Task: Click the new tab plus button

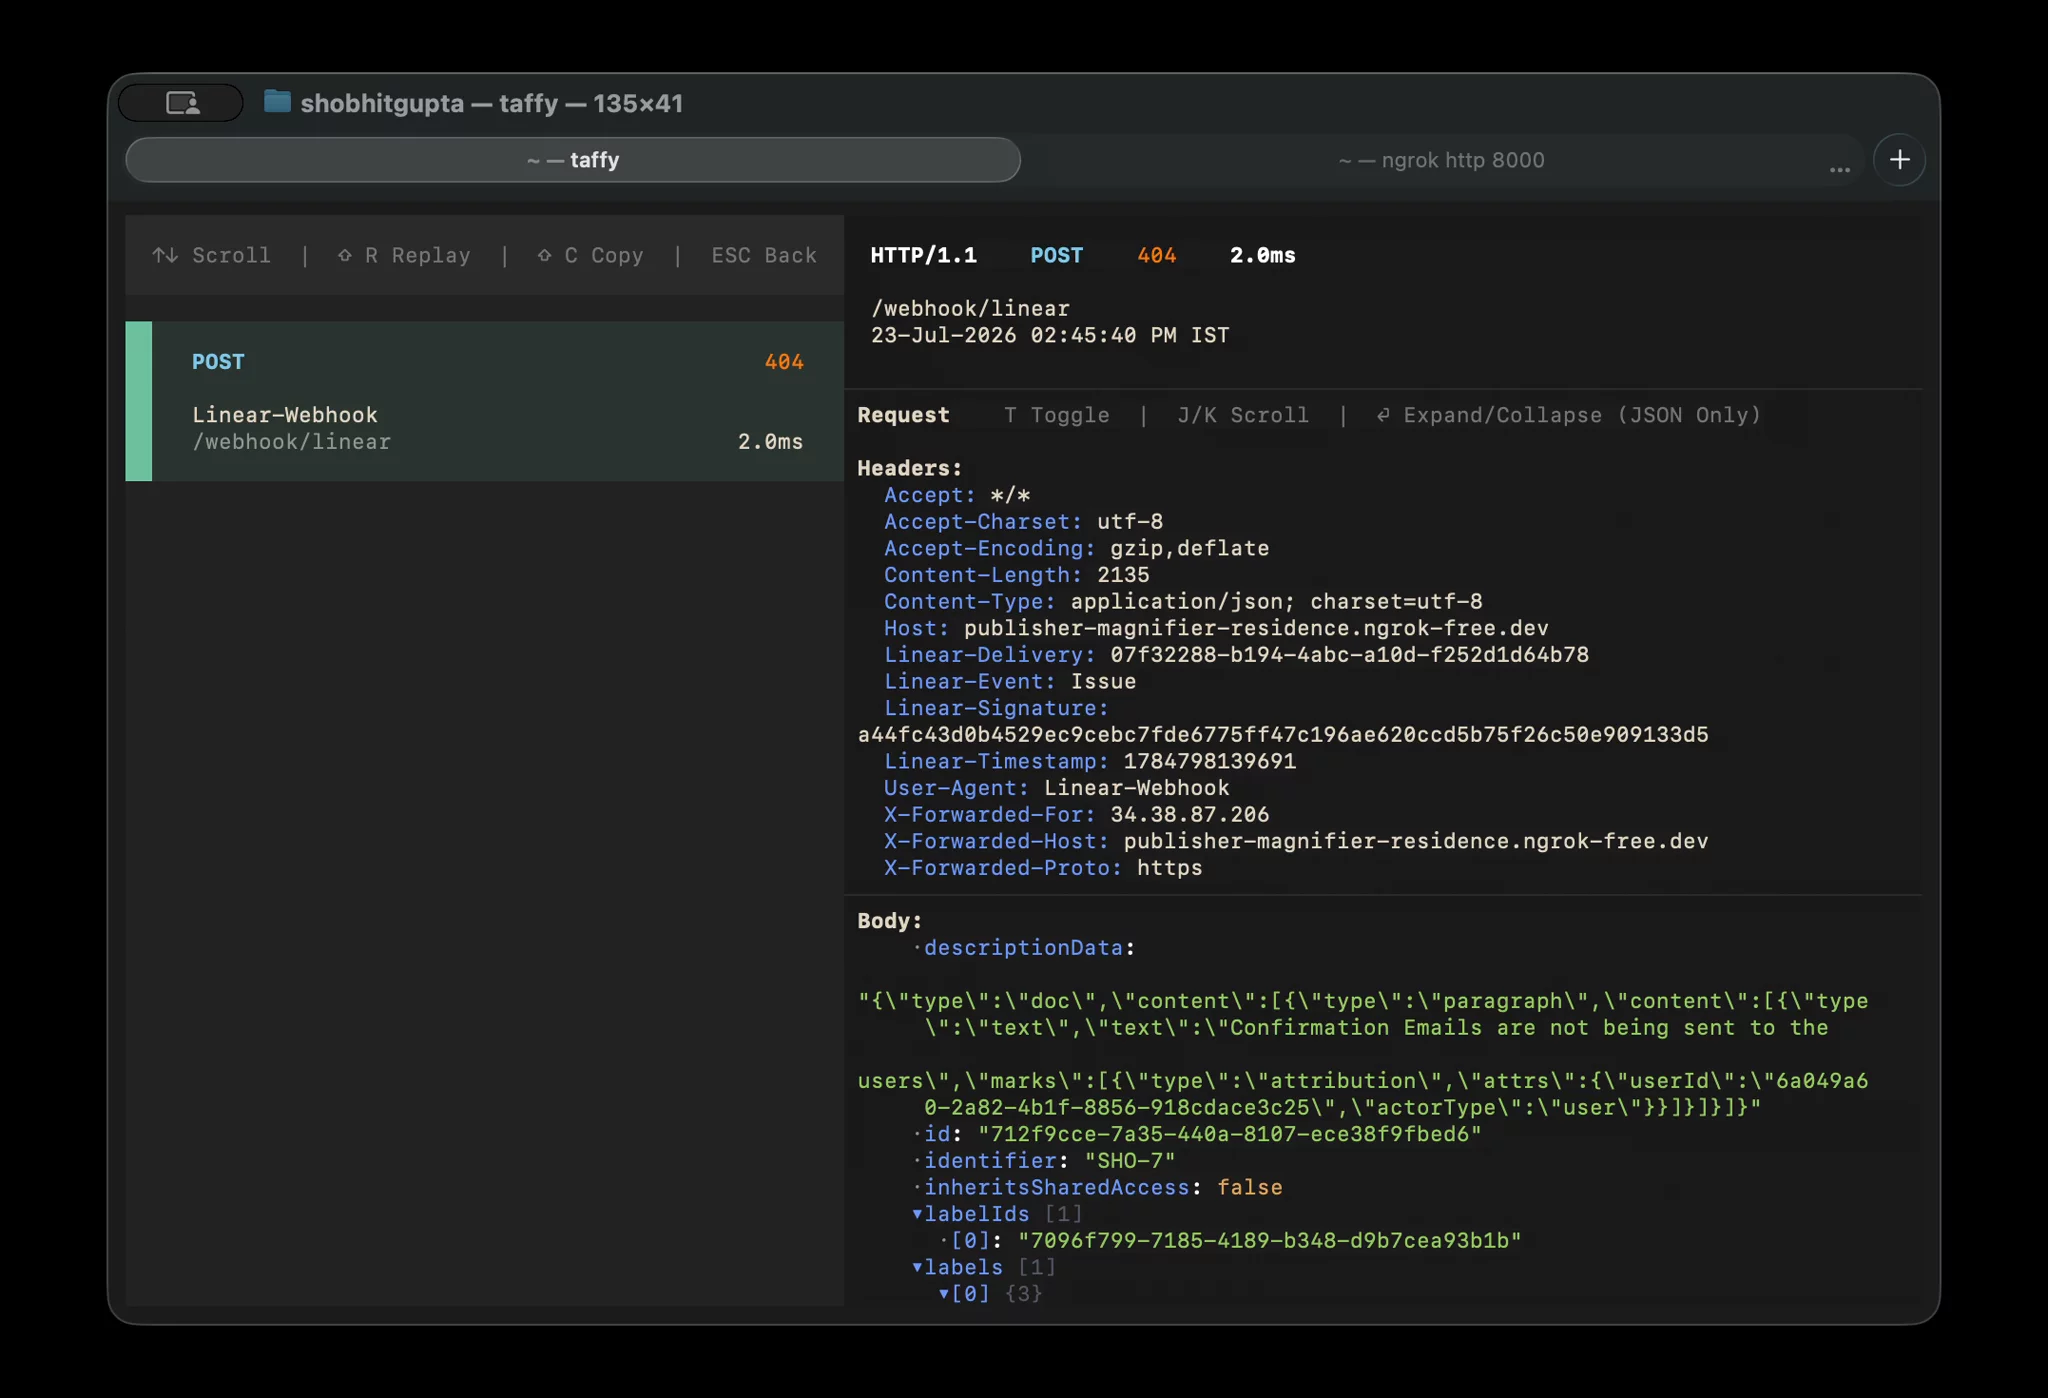Action: [1899, 160]
